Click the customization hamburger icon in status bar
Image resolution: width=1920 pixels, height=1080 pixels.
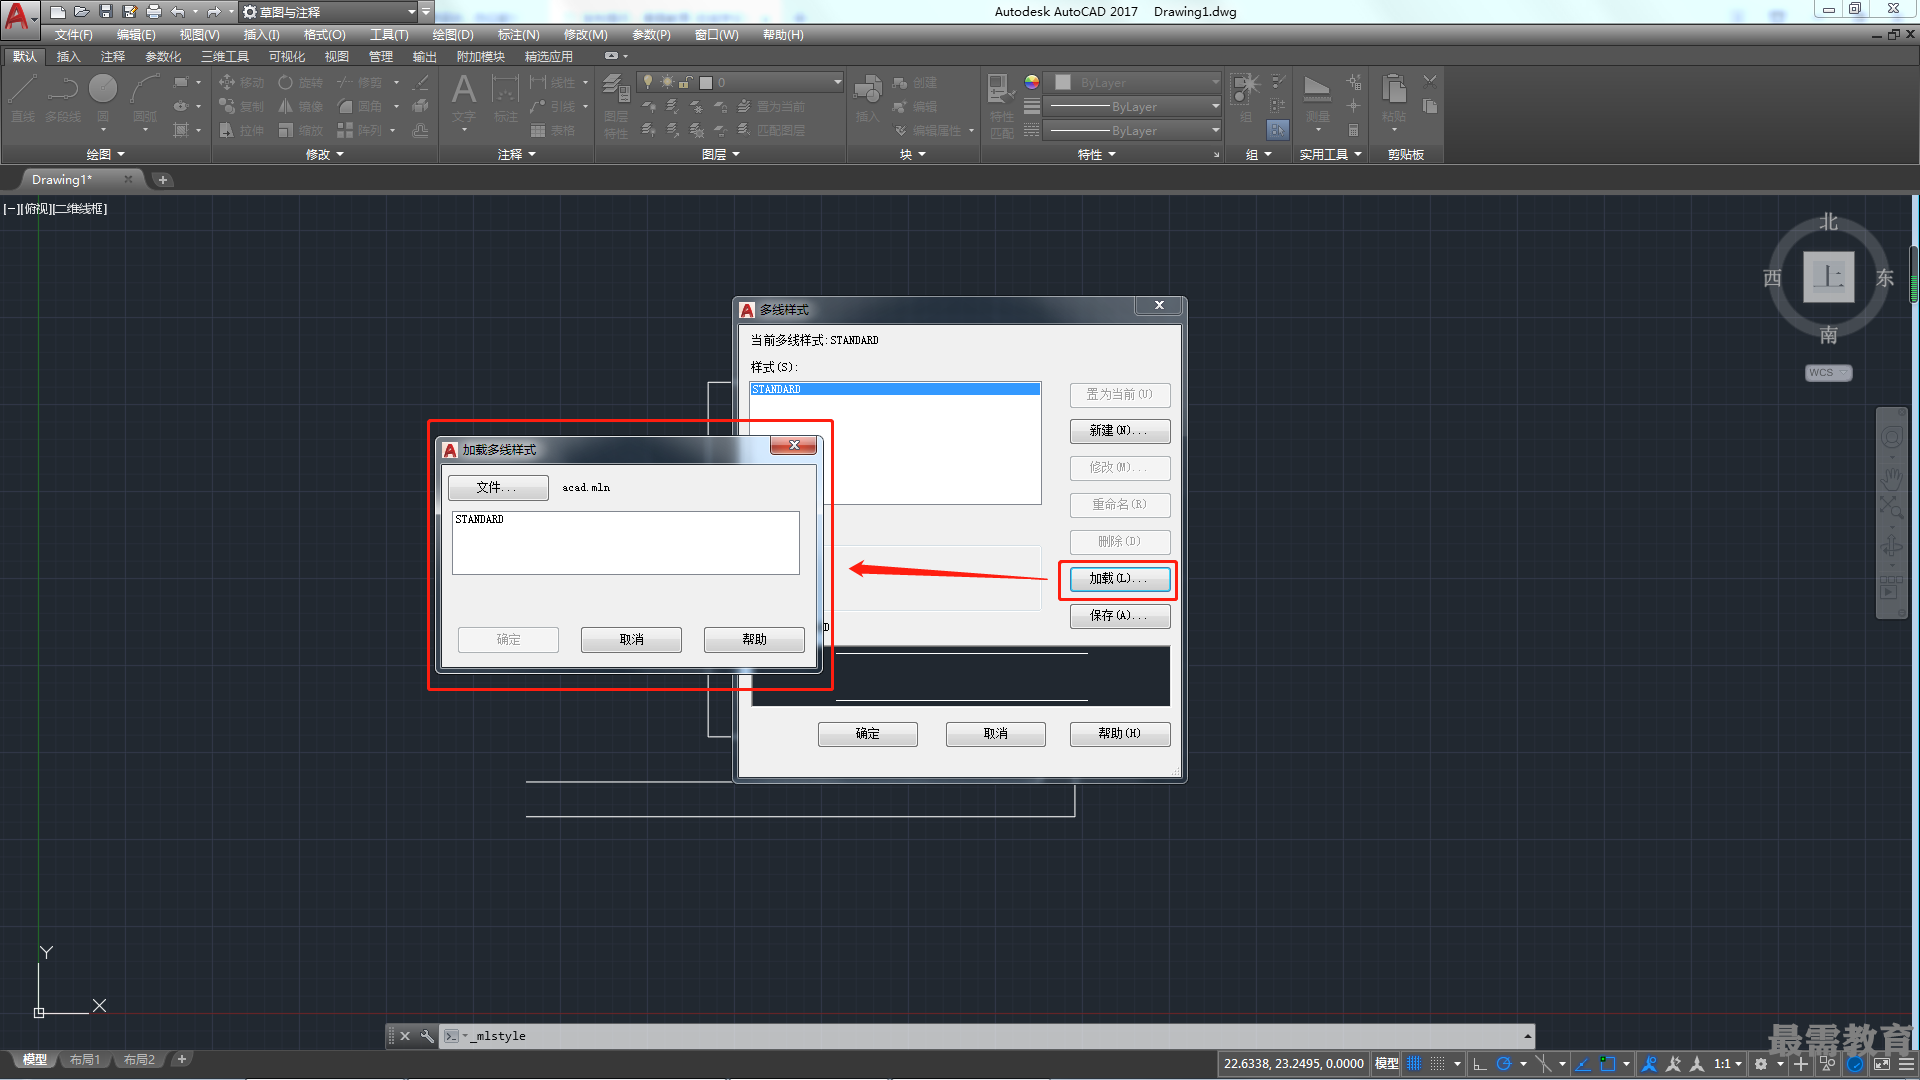1907,1064
